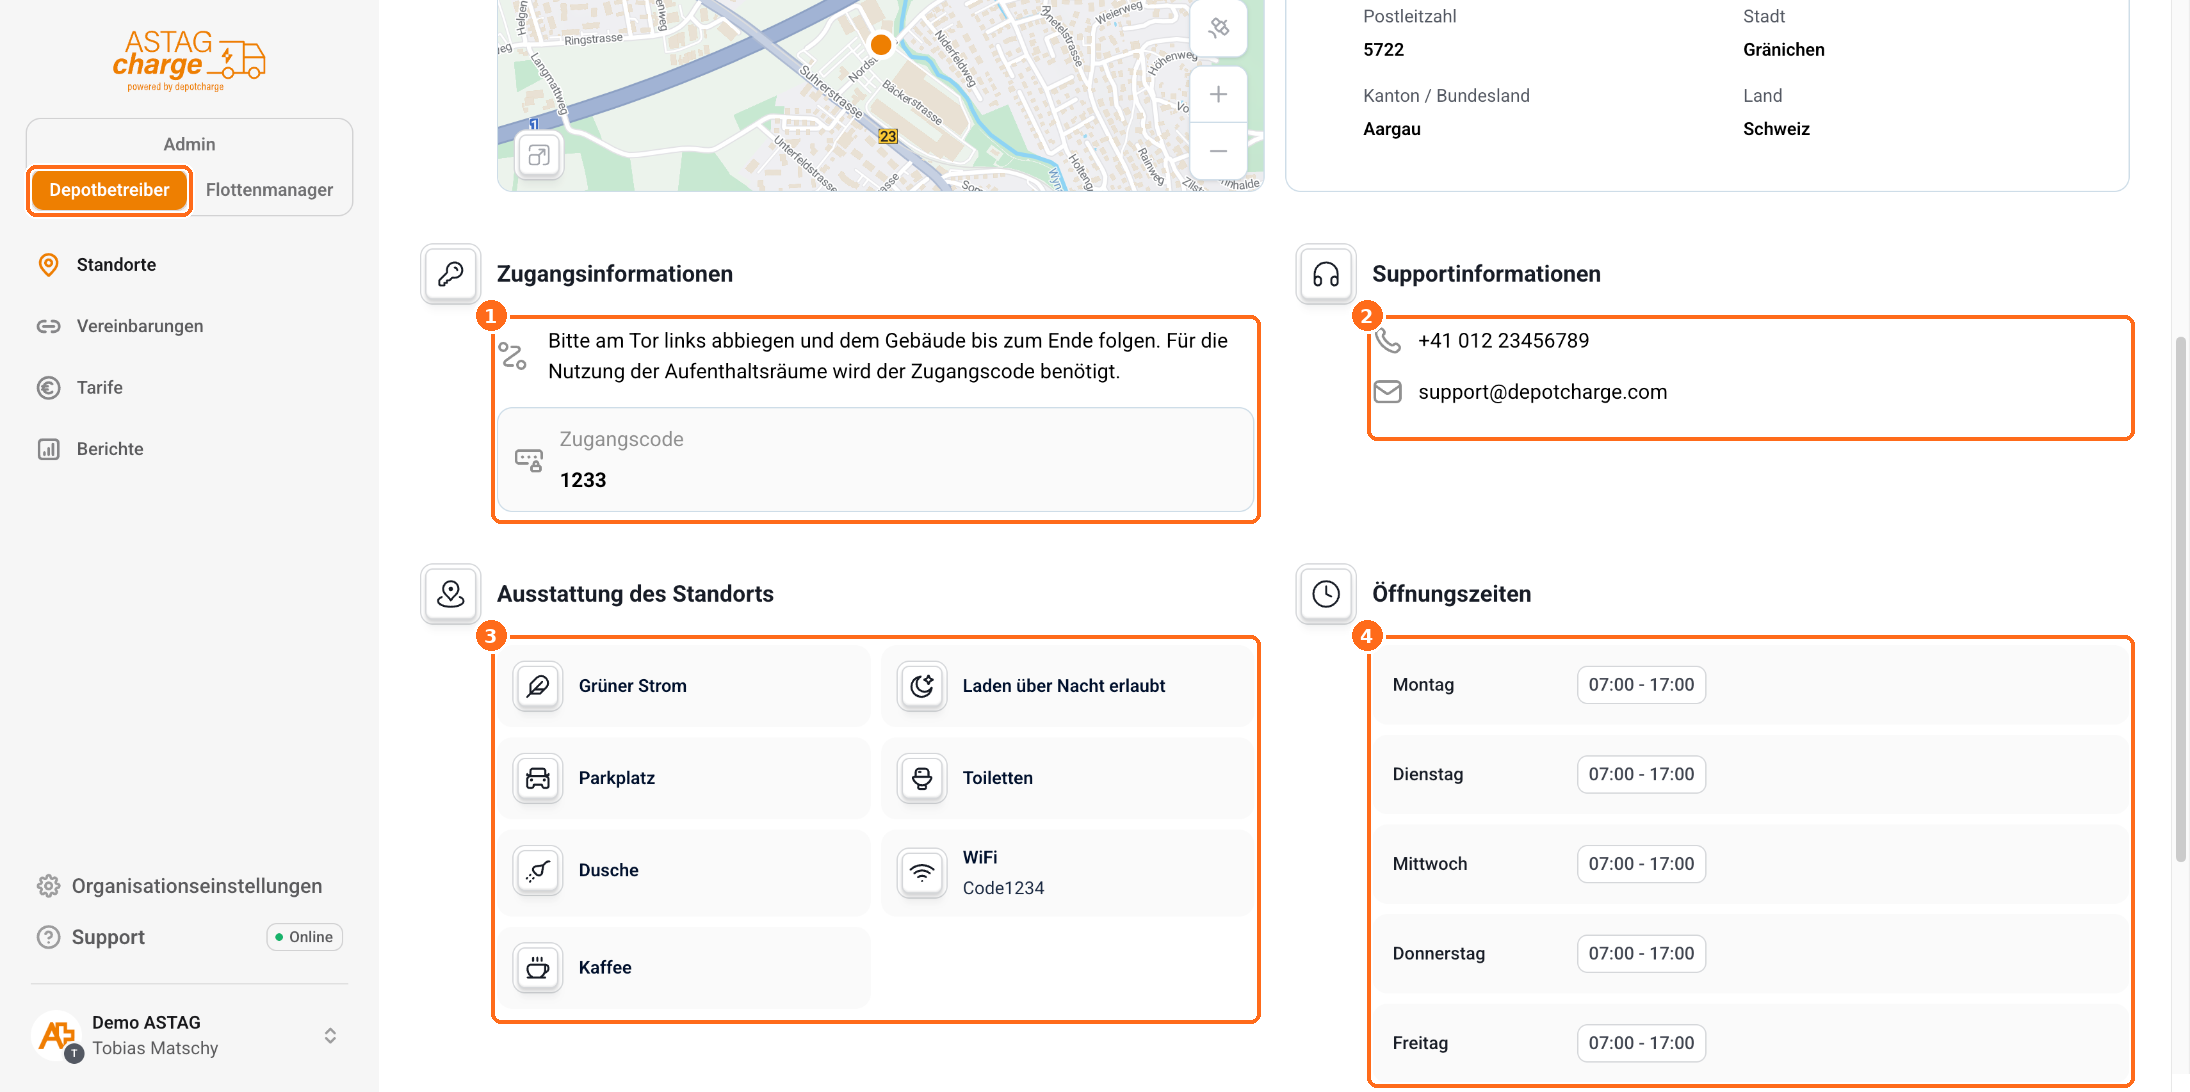2190x1092 pixels.
Task: Click the clock icon for Öffnungszeiten
Action: pos(1326,594)
